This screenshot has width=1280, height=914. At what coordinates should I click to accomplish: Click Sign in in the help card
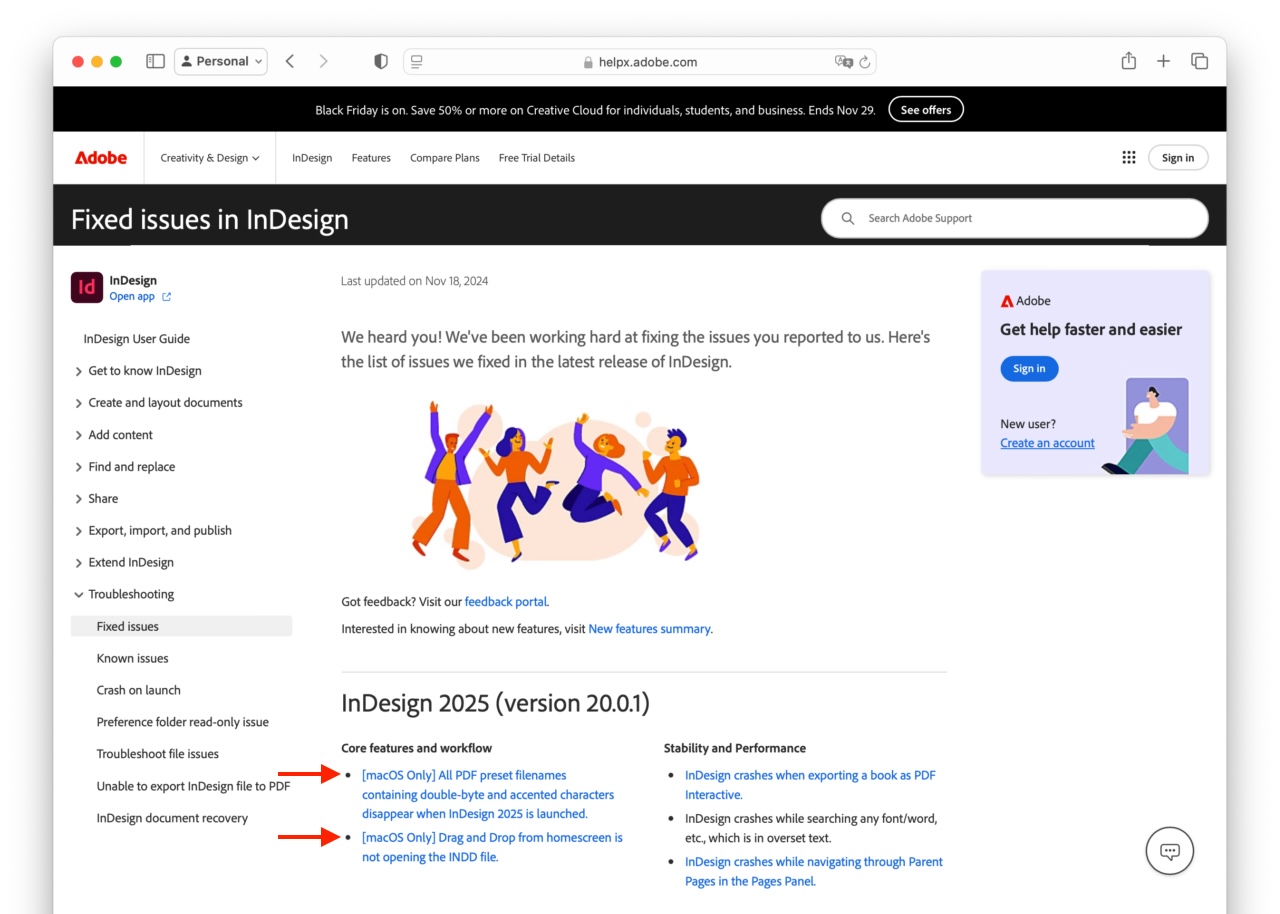[x=1029, y=369]
